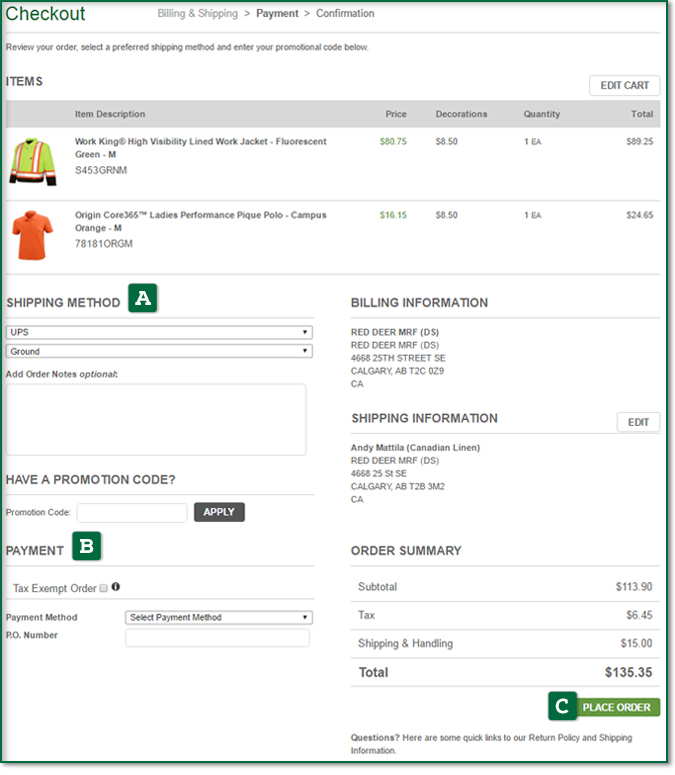Click into the Promotion Code field
This screenshot has width=675, height=775.
tap(132, 513)
